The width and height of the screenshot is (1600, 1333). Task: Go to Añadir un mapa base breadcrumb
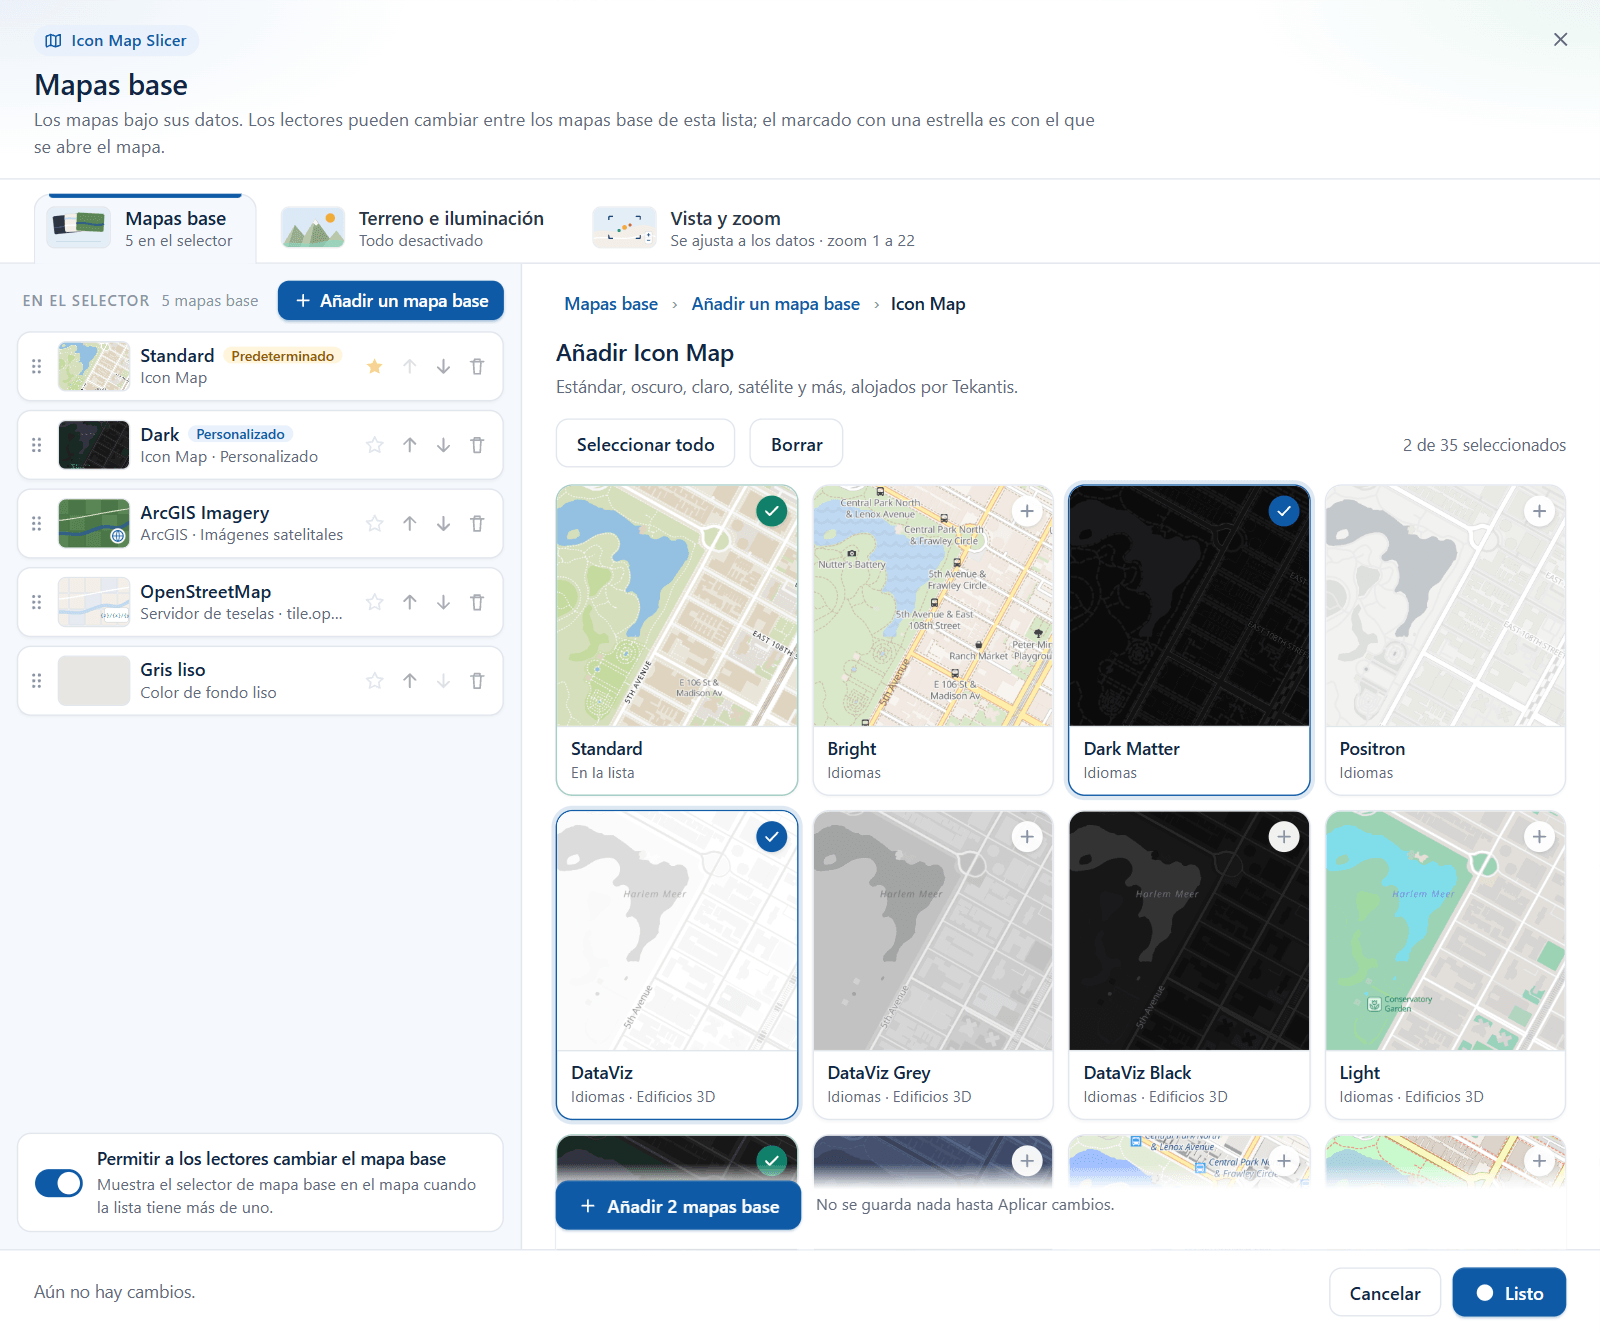coord(775,304)
